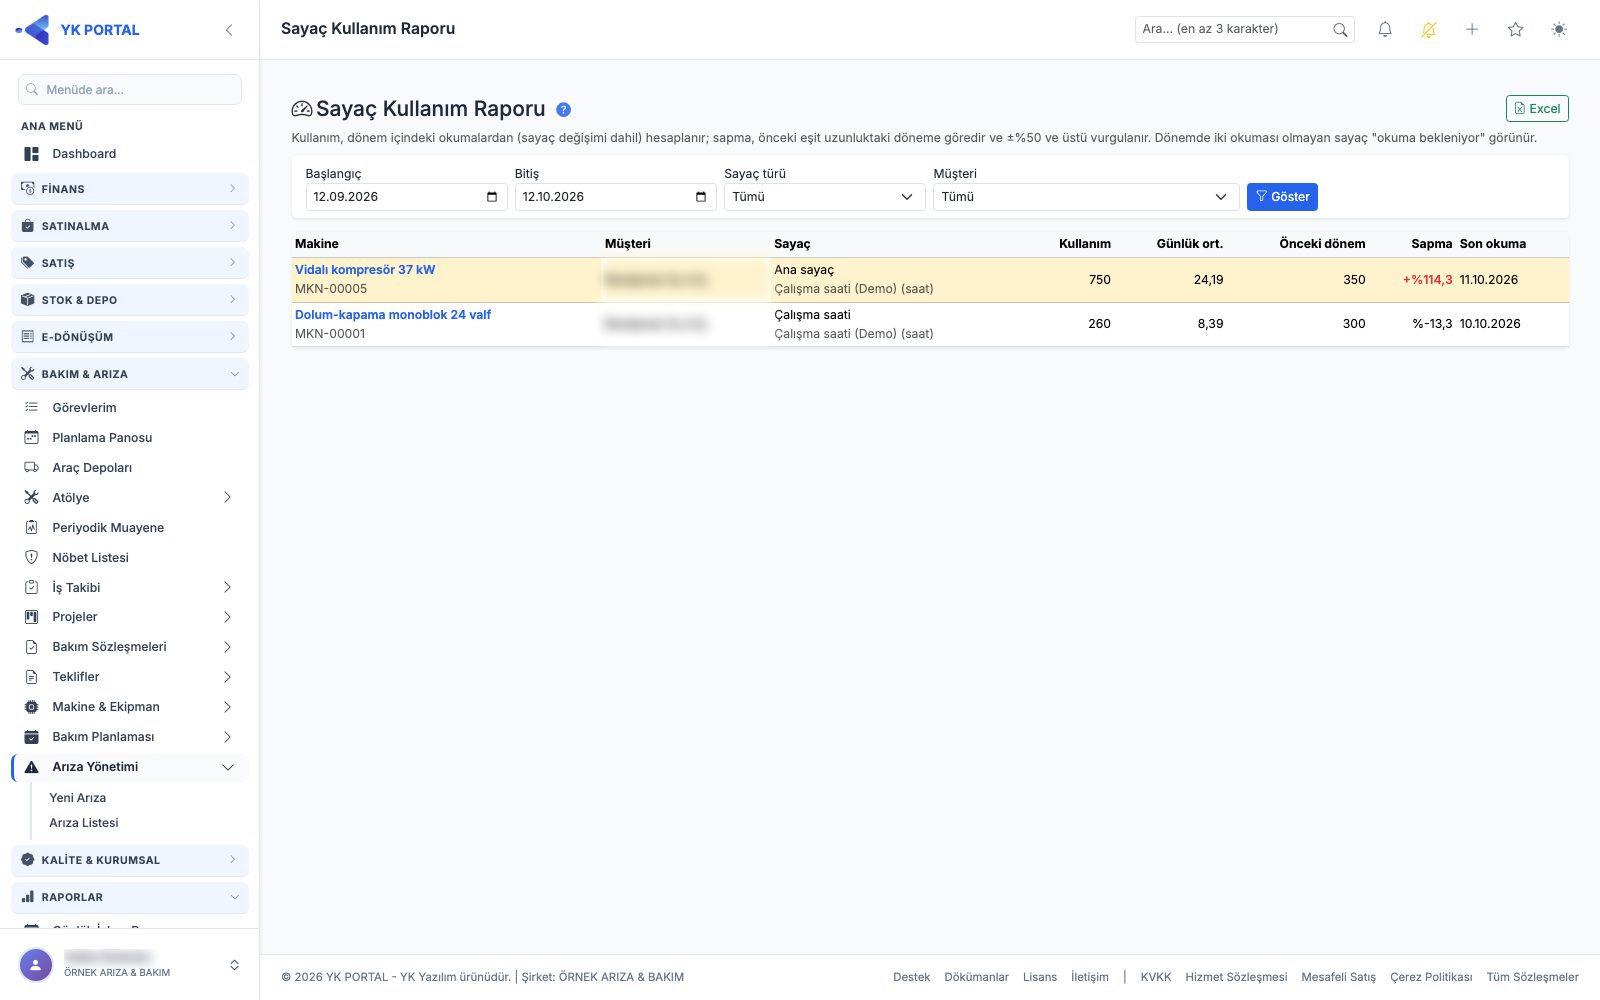Viewport: 1600px width, 1000px height.
Task: Open Planlama Panosu menu item
Action: coord(130,438)
